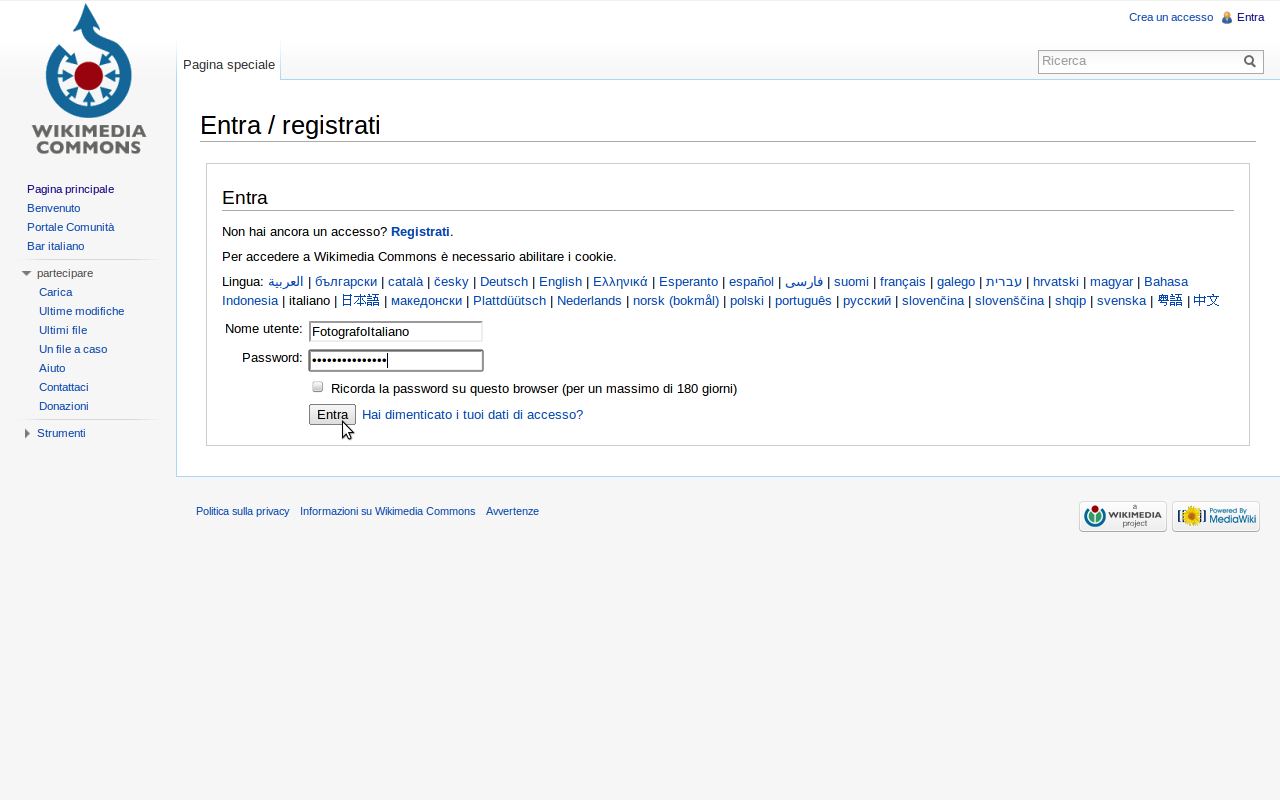
Task: Click the search magnifier icon
Action: pos(1250,61)
